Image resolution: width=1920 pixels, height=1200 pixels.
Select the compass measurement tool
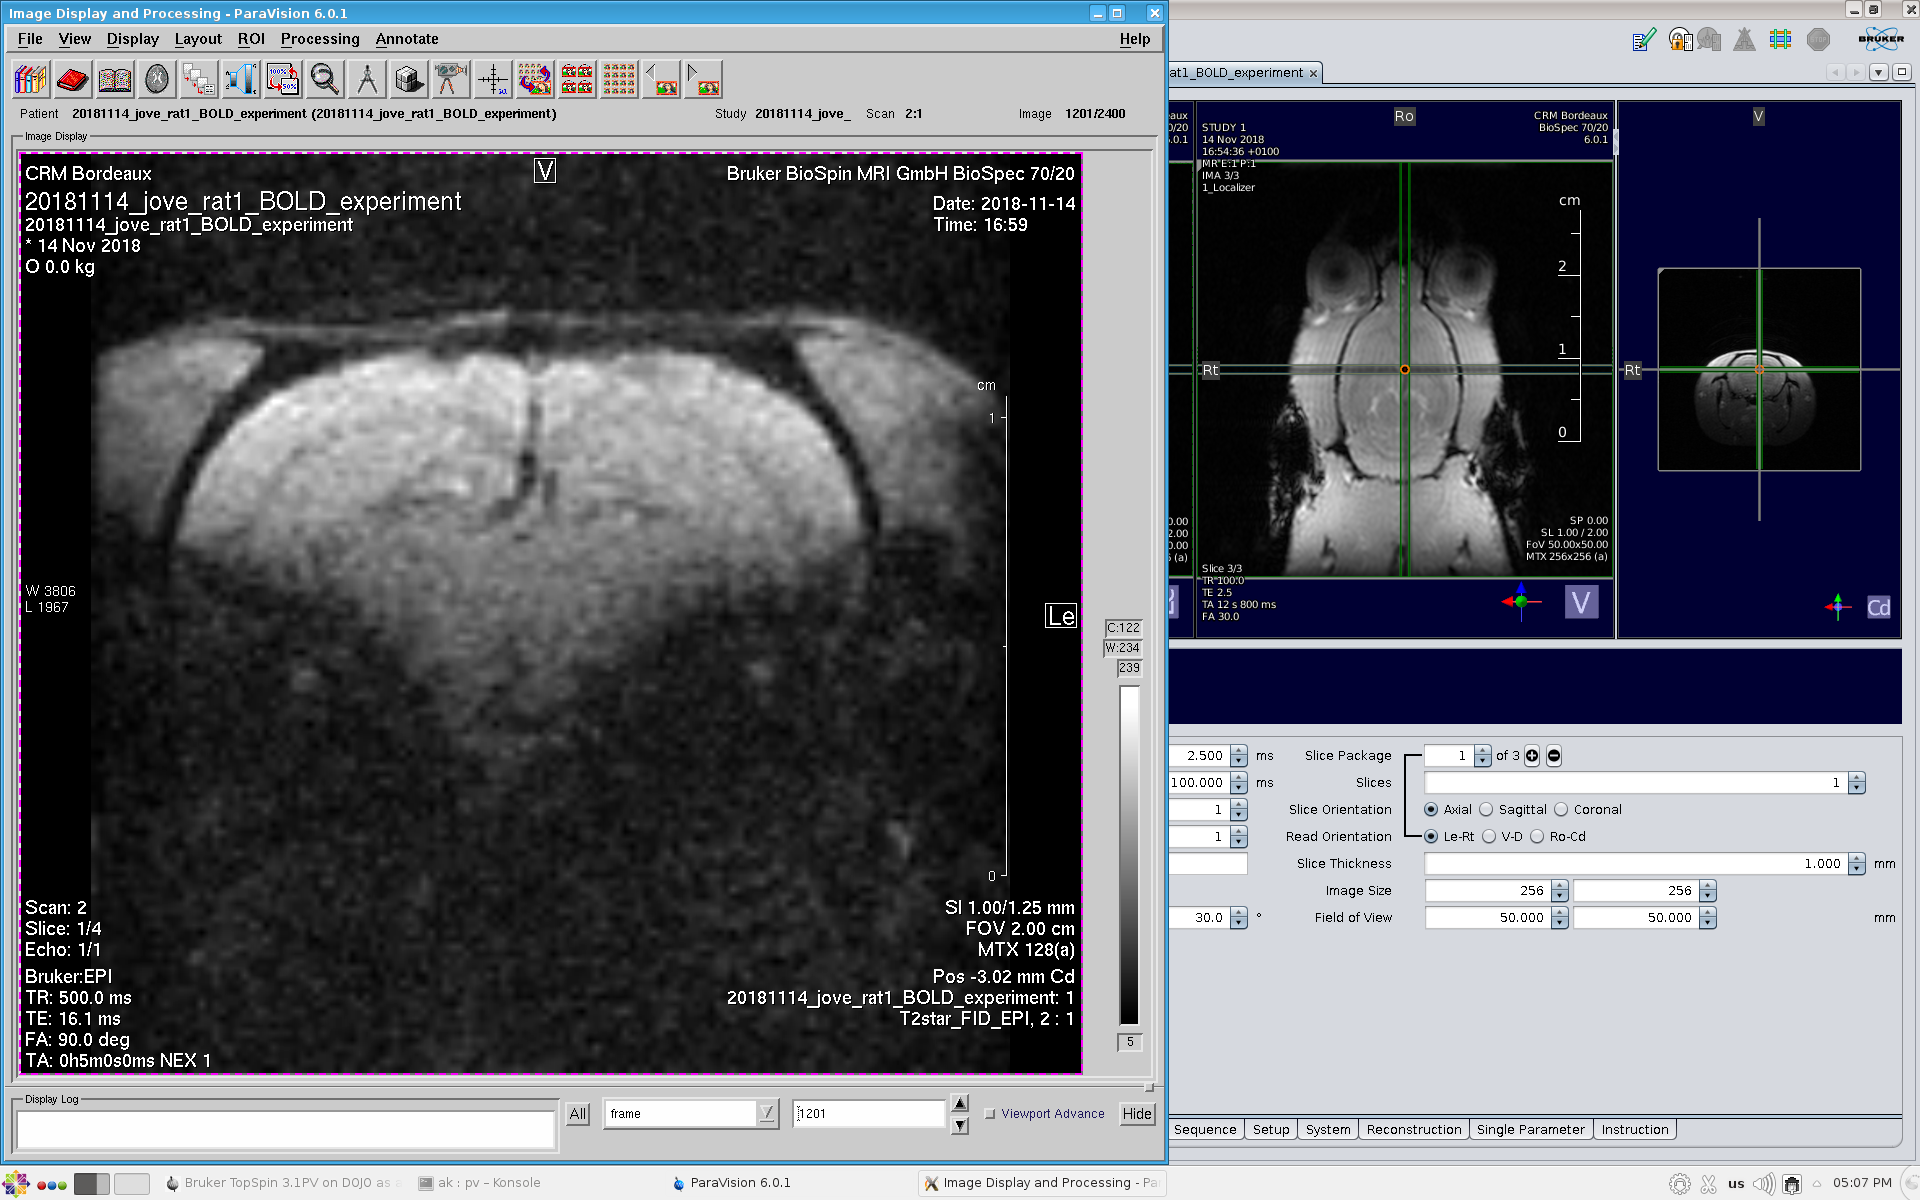click(367, 79)
